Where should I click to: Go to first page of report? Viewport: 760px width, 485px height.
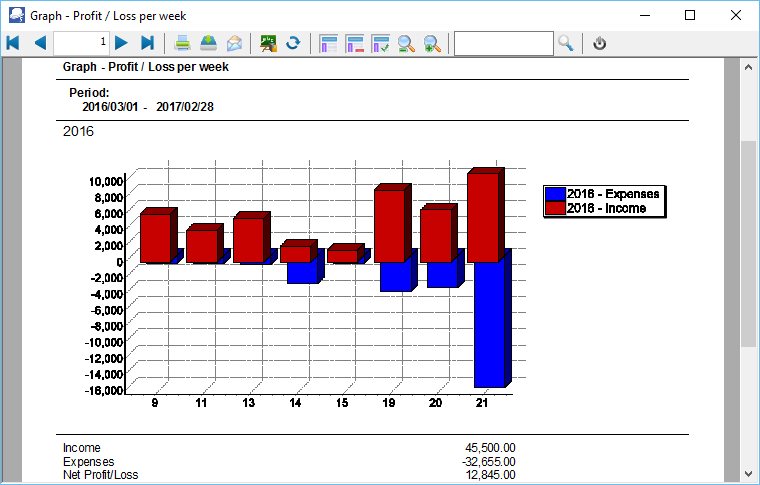13,43
